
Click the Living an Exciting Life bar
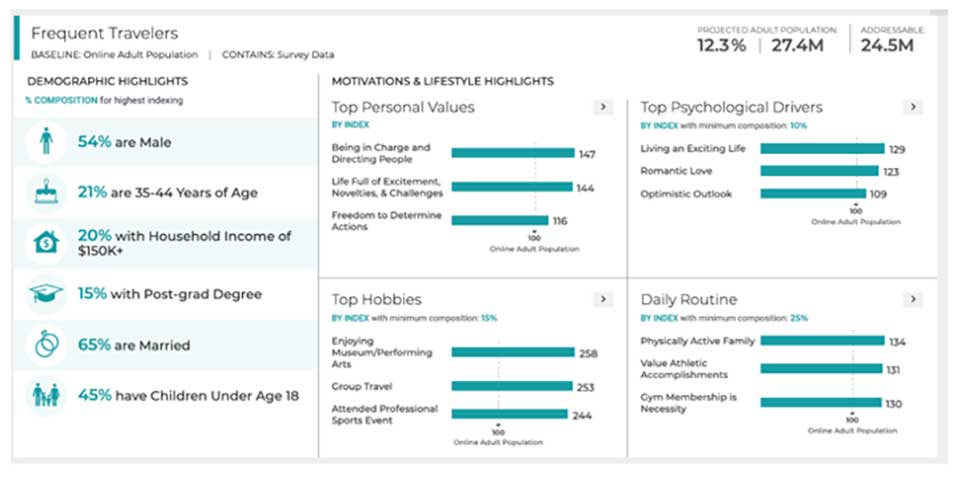[822, 149]
